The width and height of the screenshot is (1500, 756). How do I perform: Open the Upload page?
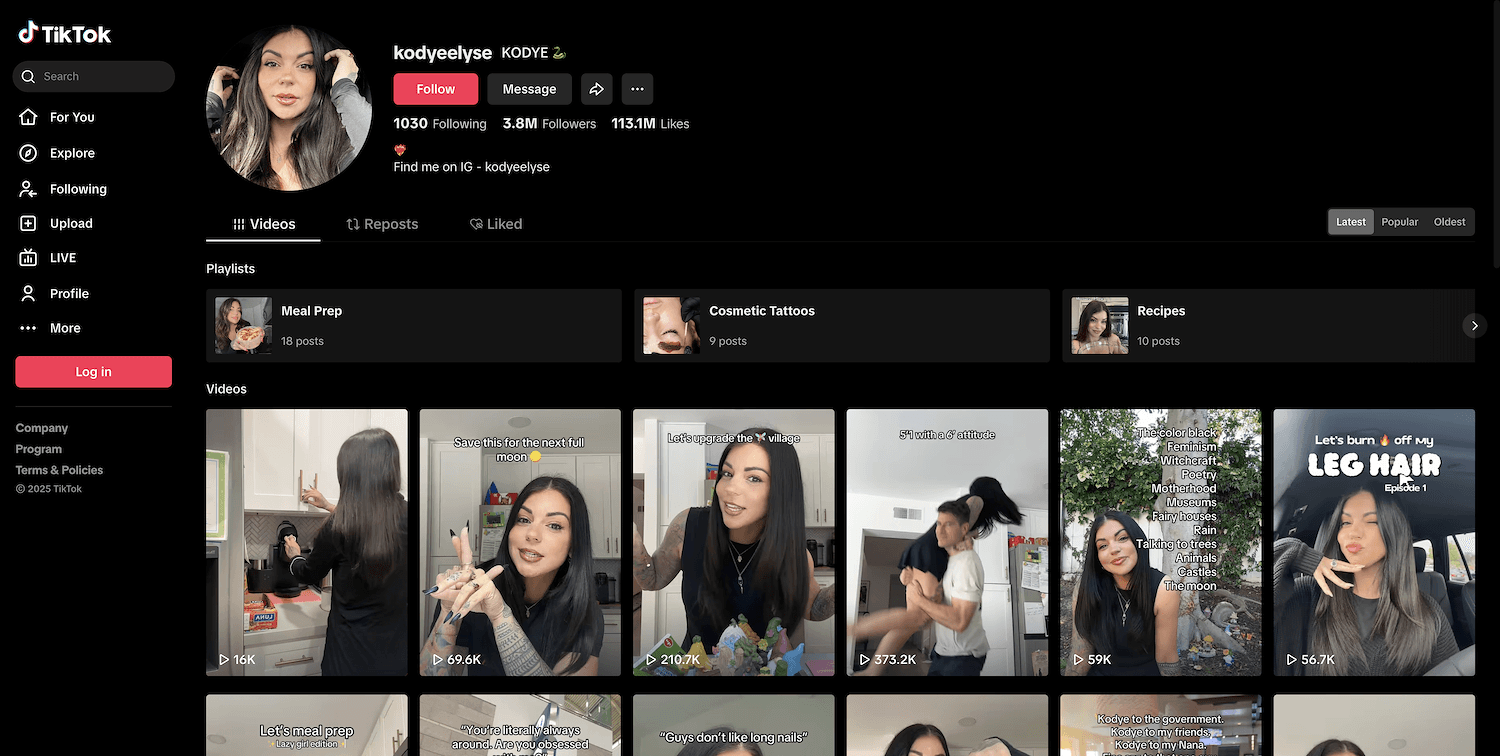pyautogui.click(x=70, y=223)
